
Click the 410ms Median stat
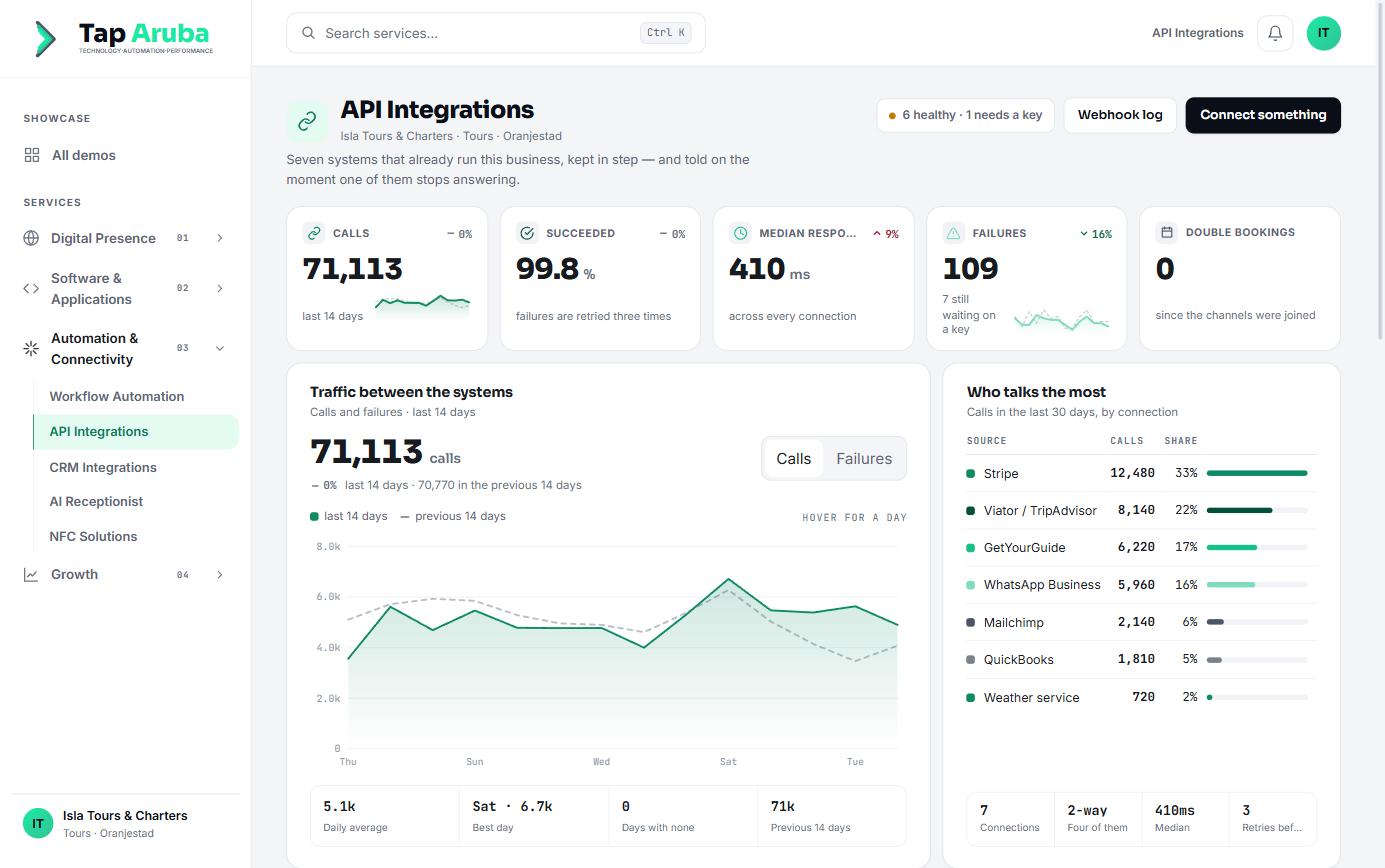1185,817
